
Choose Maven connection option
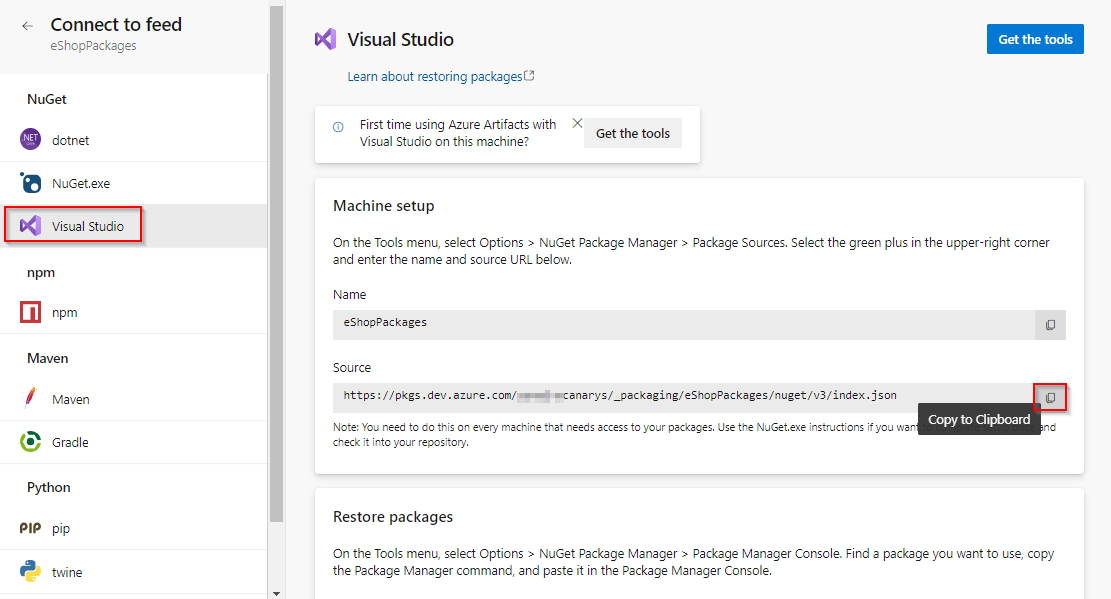[134, 399]
